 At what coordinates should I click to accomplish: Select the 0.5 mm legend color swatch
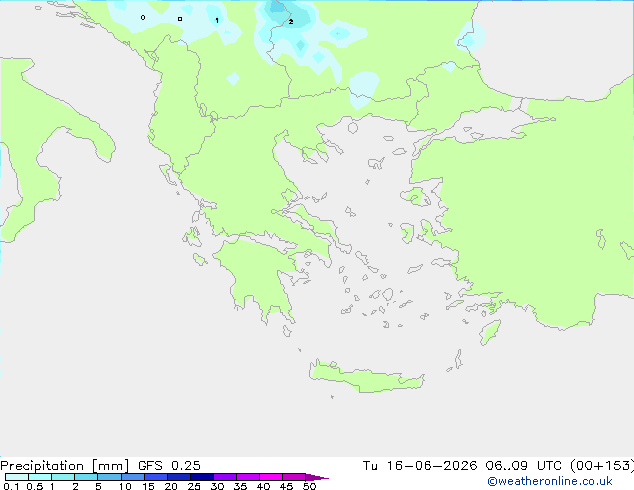[x=40, y=477]
